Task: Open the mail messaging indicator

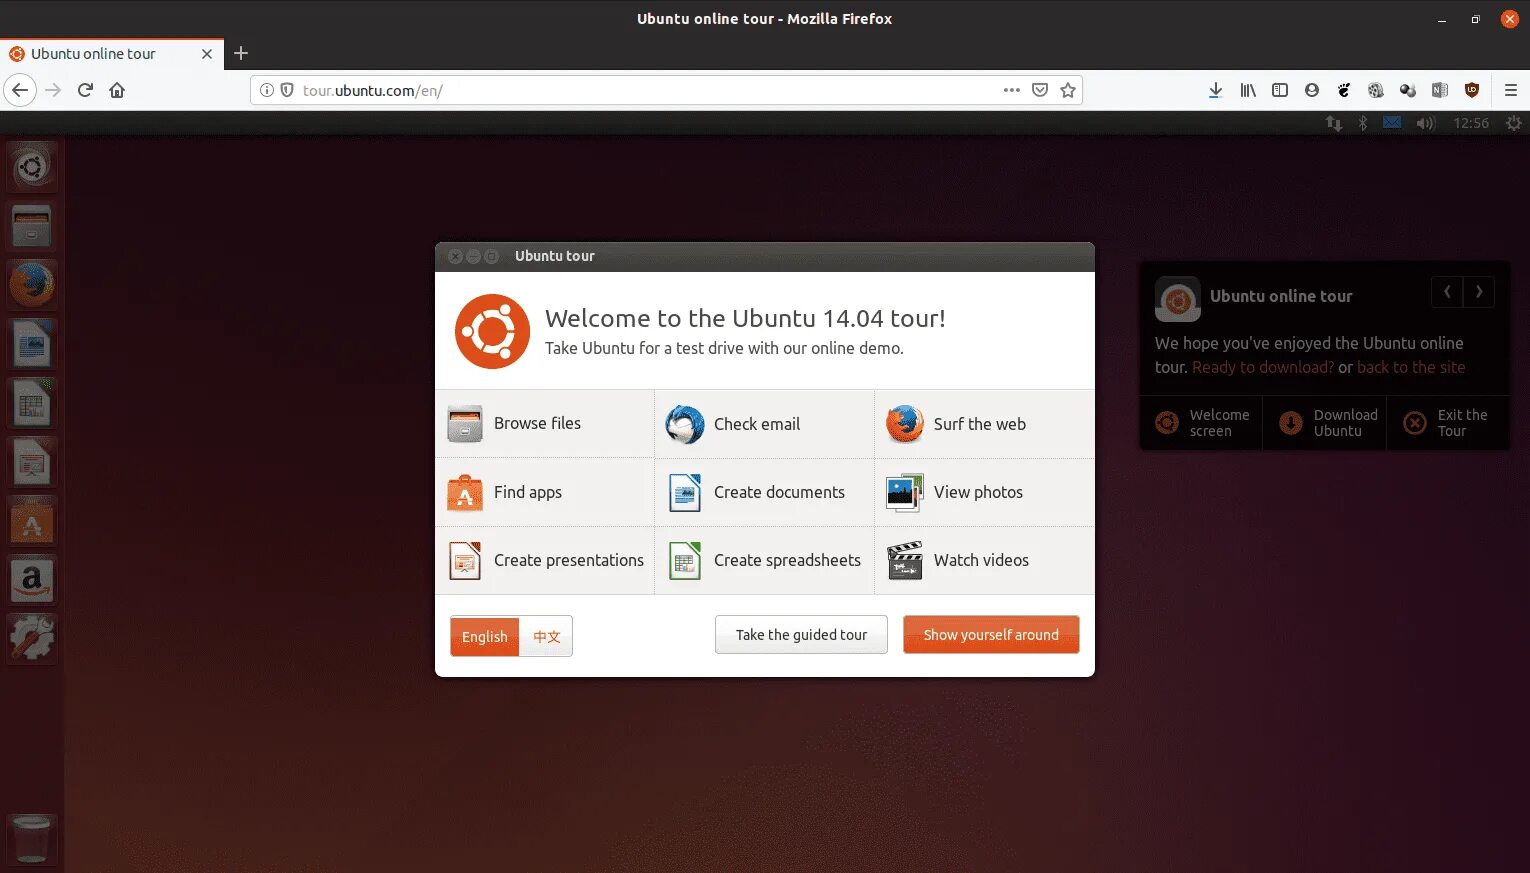Action: (x=1392, y=123)
